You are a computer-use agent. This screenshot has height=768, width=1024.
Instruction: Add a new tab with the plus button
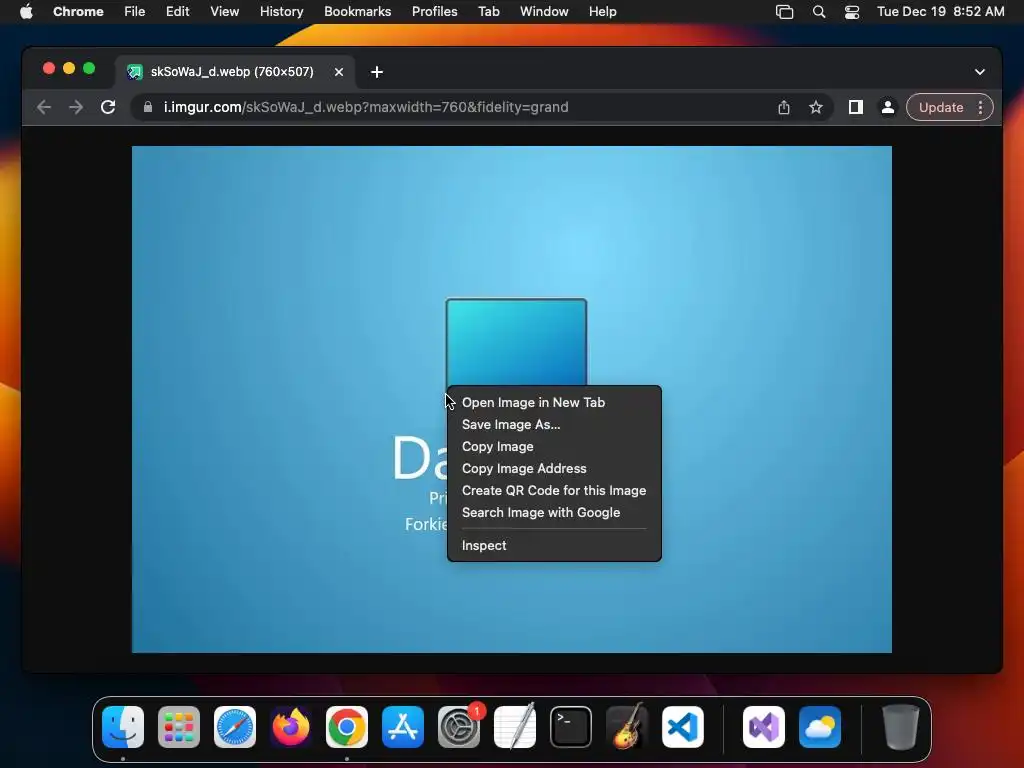(x=377, y=72)
